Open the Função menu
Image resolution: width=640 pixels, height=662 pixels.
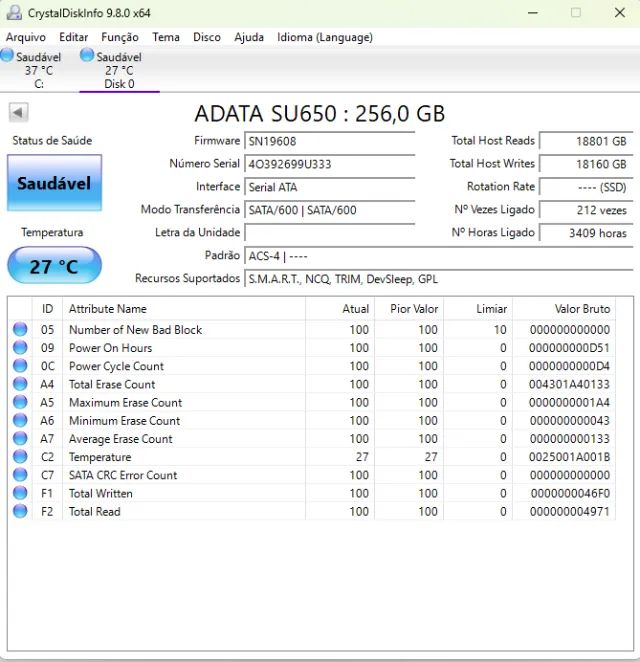click(120, 37)
